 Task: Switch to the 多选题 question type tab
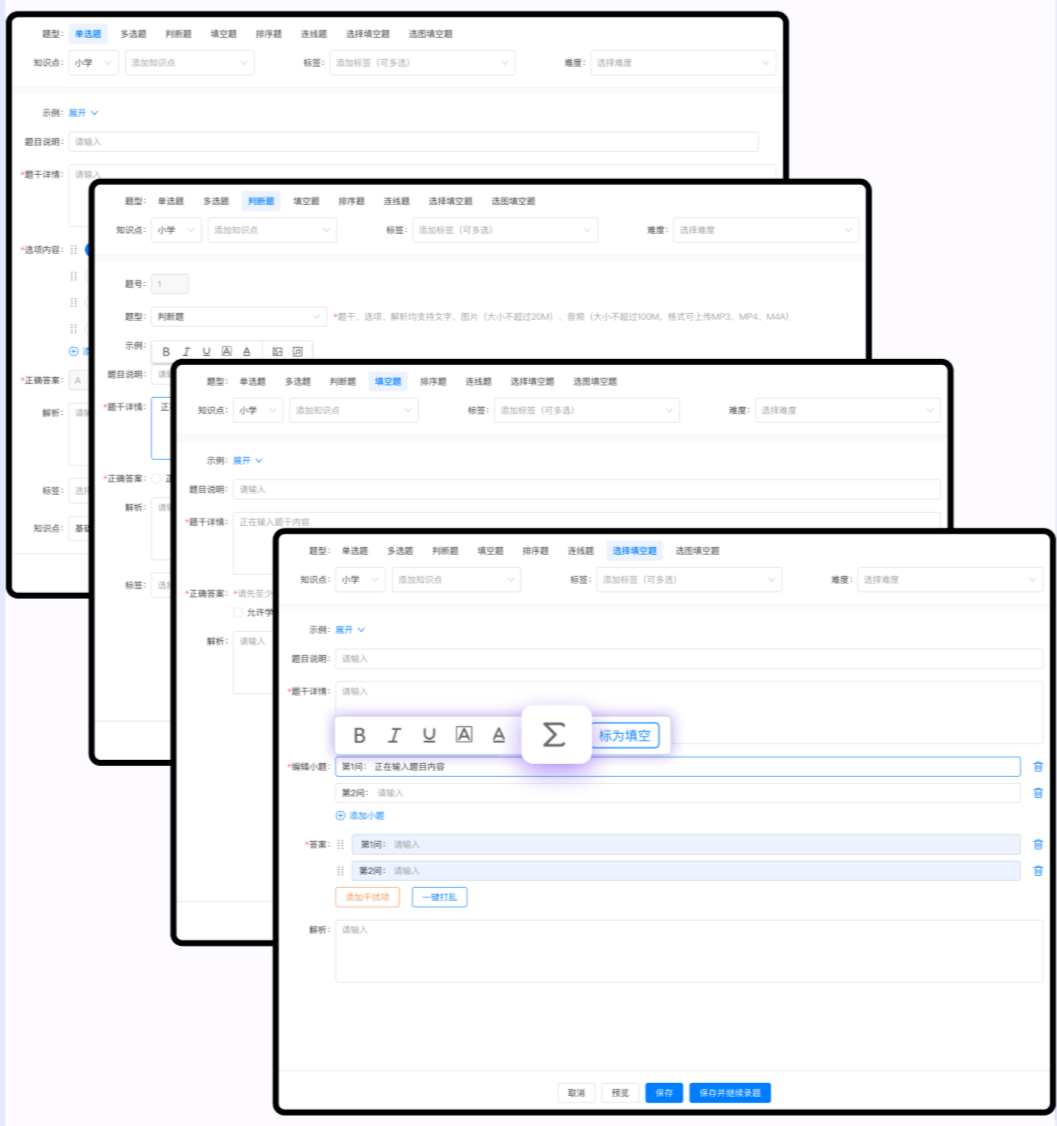399,550
